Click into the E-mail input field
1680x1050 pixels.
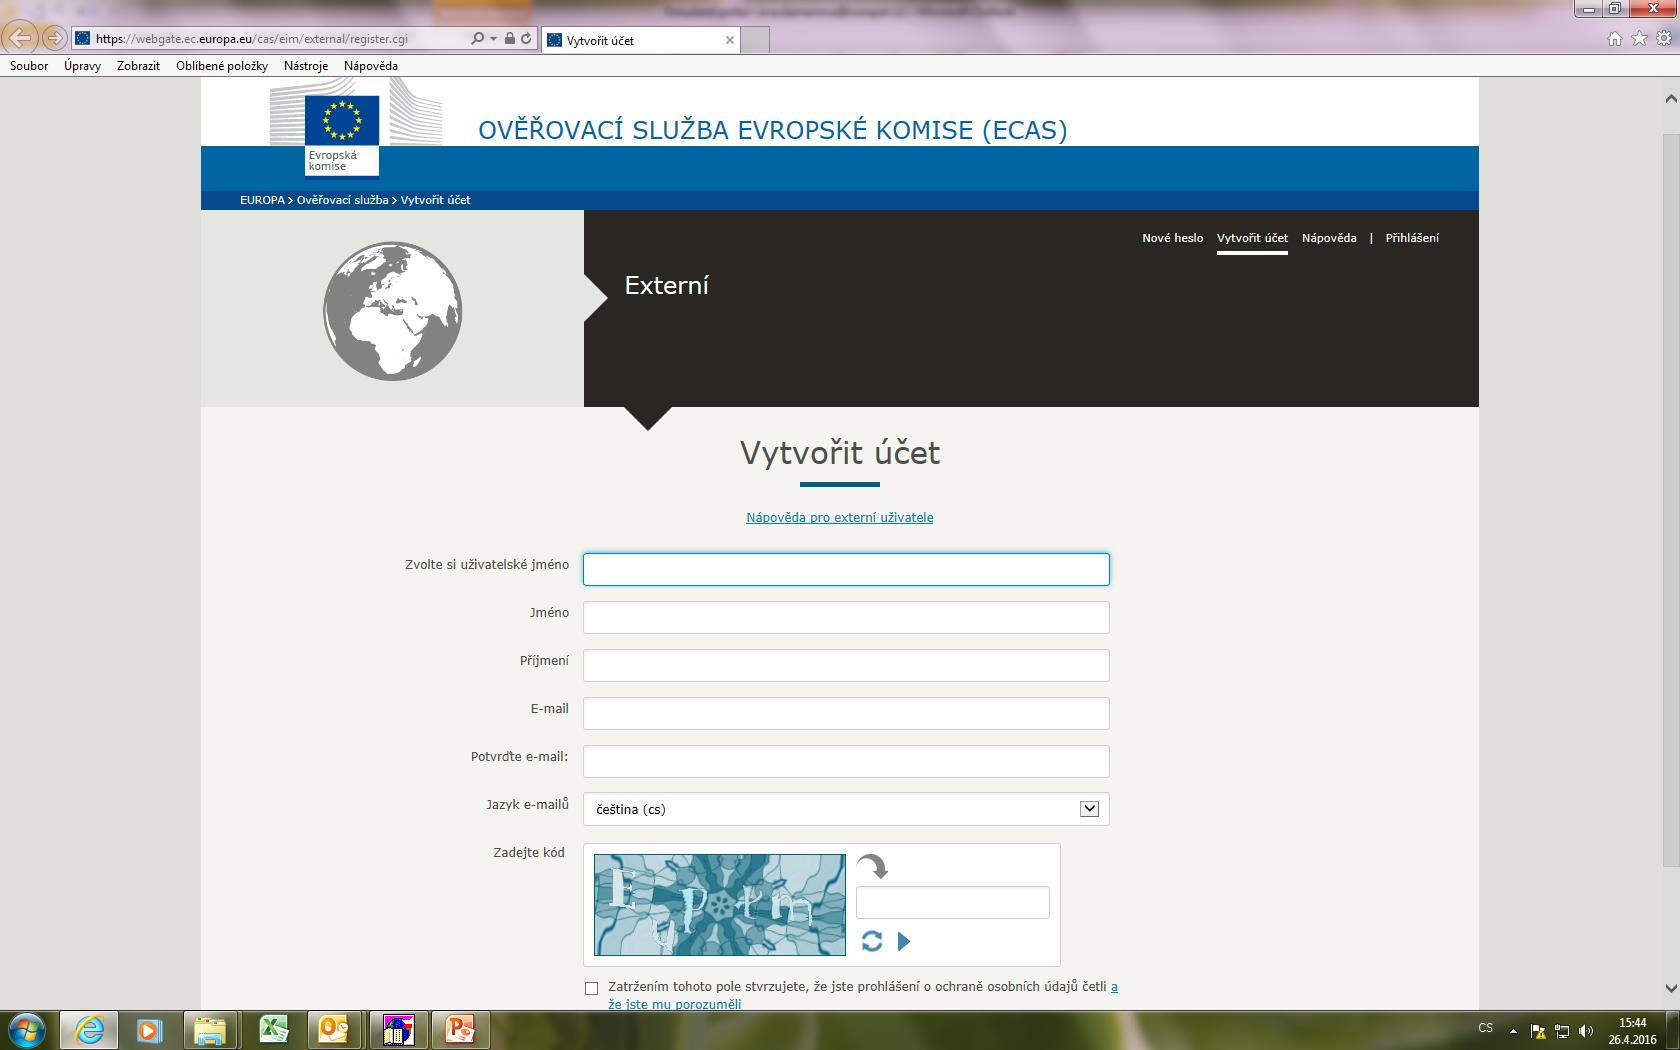[x=846, y=713]
